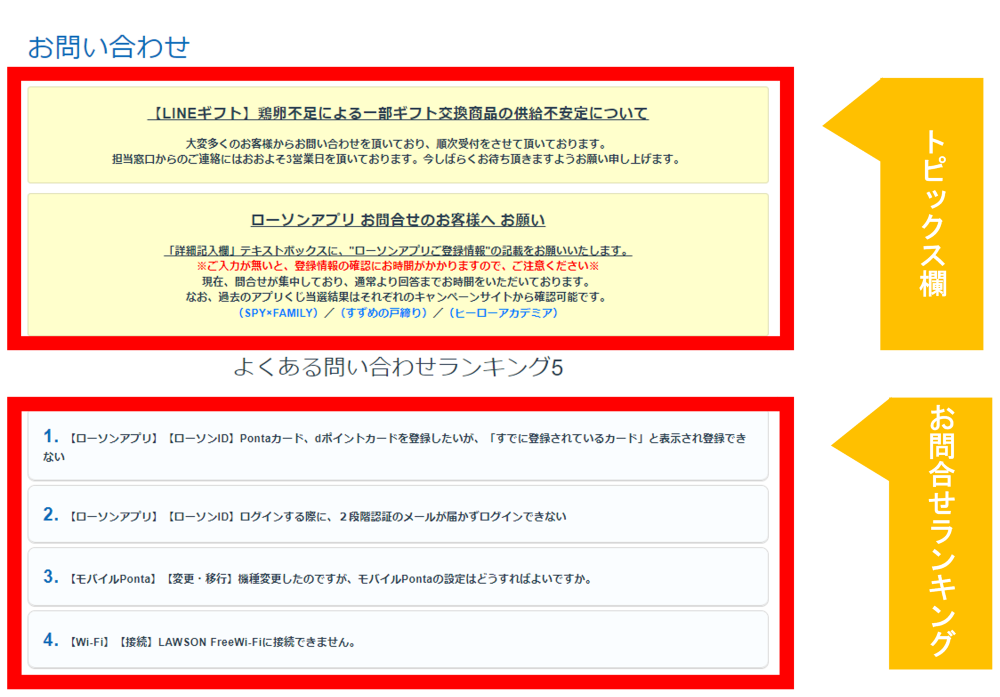
Task: Open the すずめの戸締り campaign link
Action: [x=383, y=313]
